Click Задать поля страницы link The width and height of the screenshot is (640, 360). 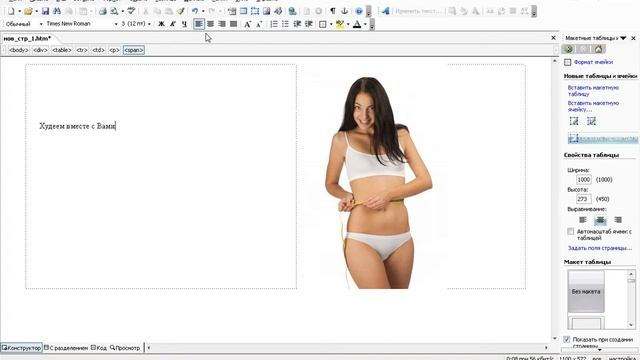point(600,248)
